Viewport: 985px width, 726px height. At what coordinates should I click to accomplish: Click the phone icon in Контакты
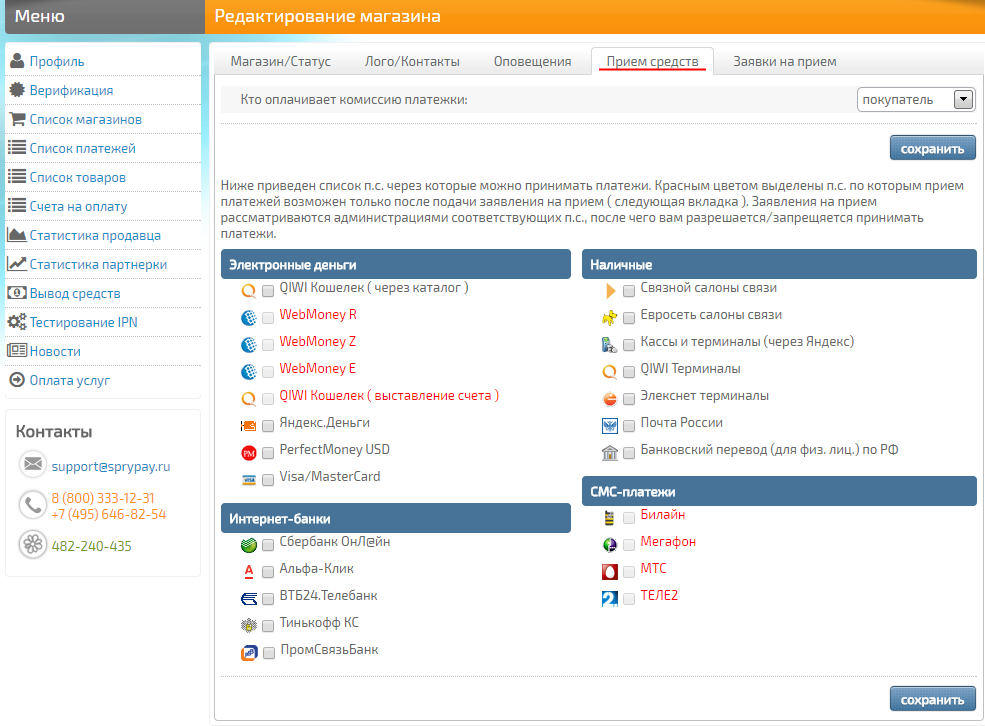(33, 505)
